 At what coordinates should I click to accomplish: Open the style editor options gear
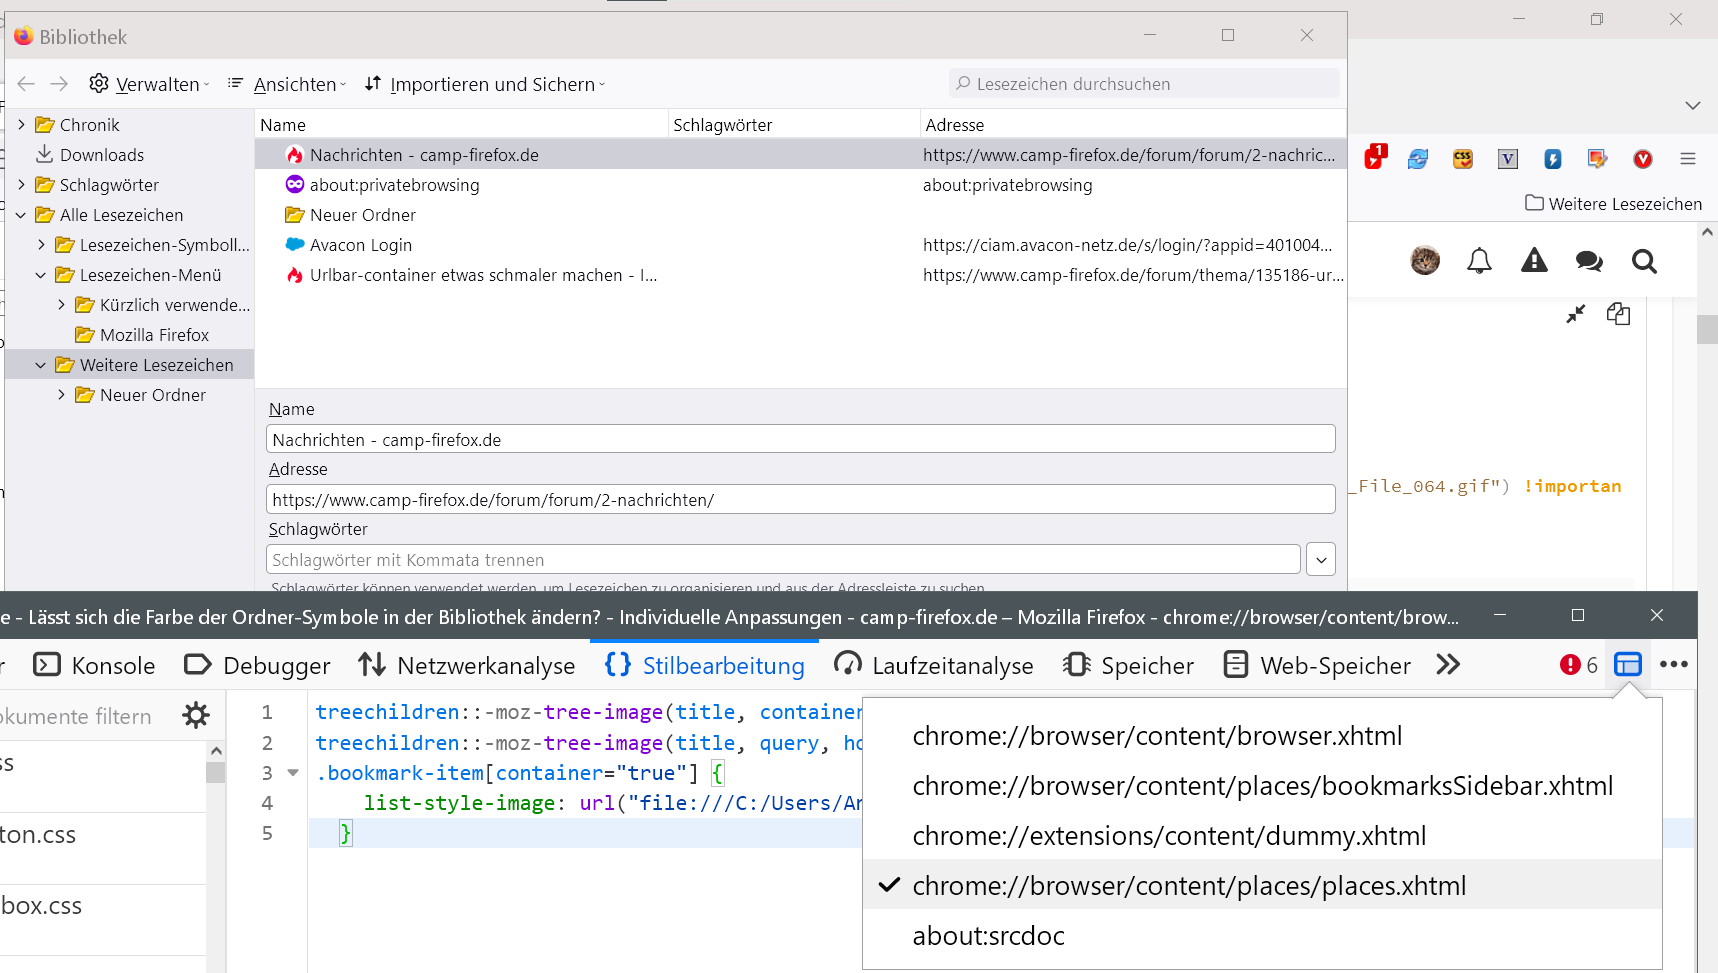196,715
